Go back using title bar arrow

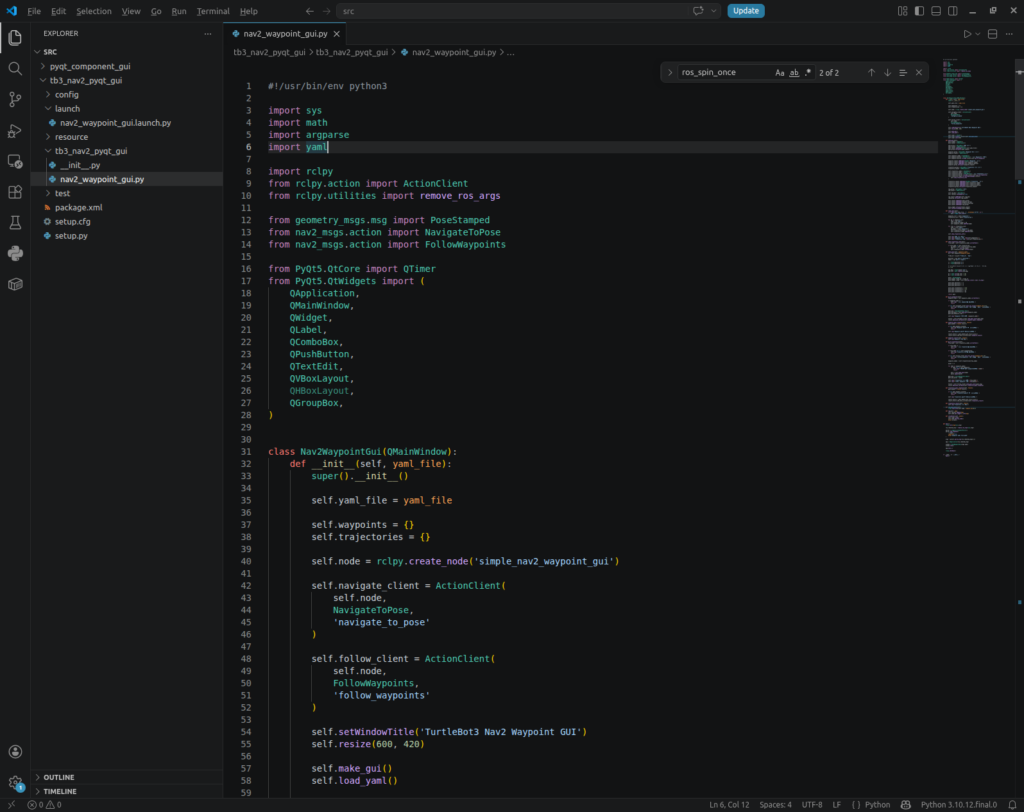tap(310, 11)
